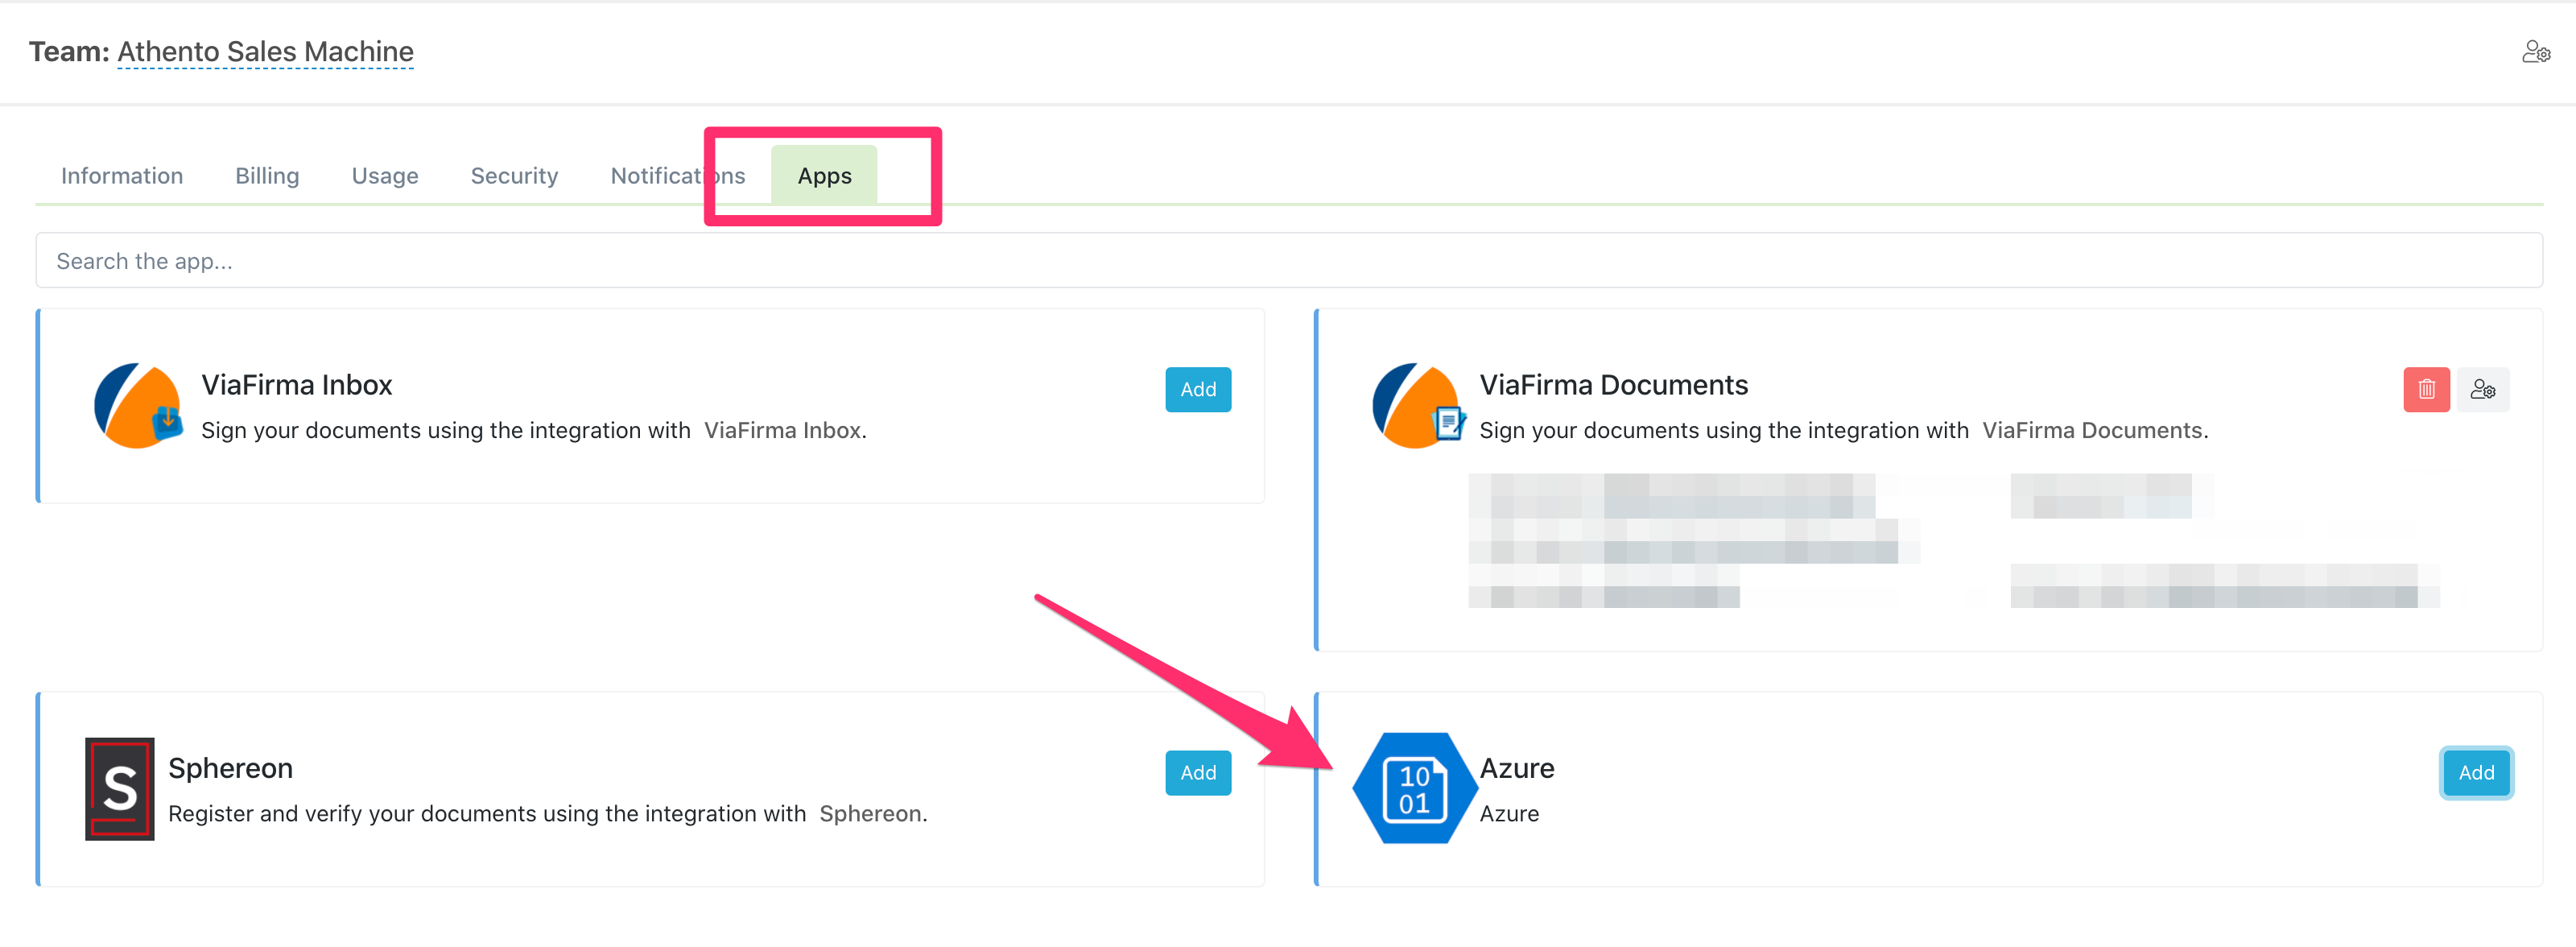2576x947 pixels.
Task: Click the Security tab
Action: point(513,174)
